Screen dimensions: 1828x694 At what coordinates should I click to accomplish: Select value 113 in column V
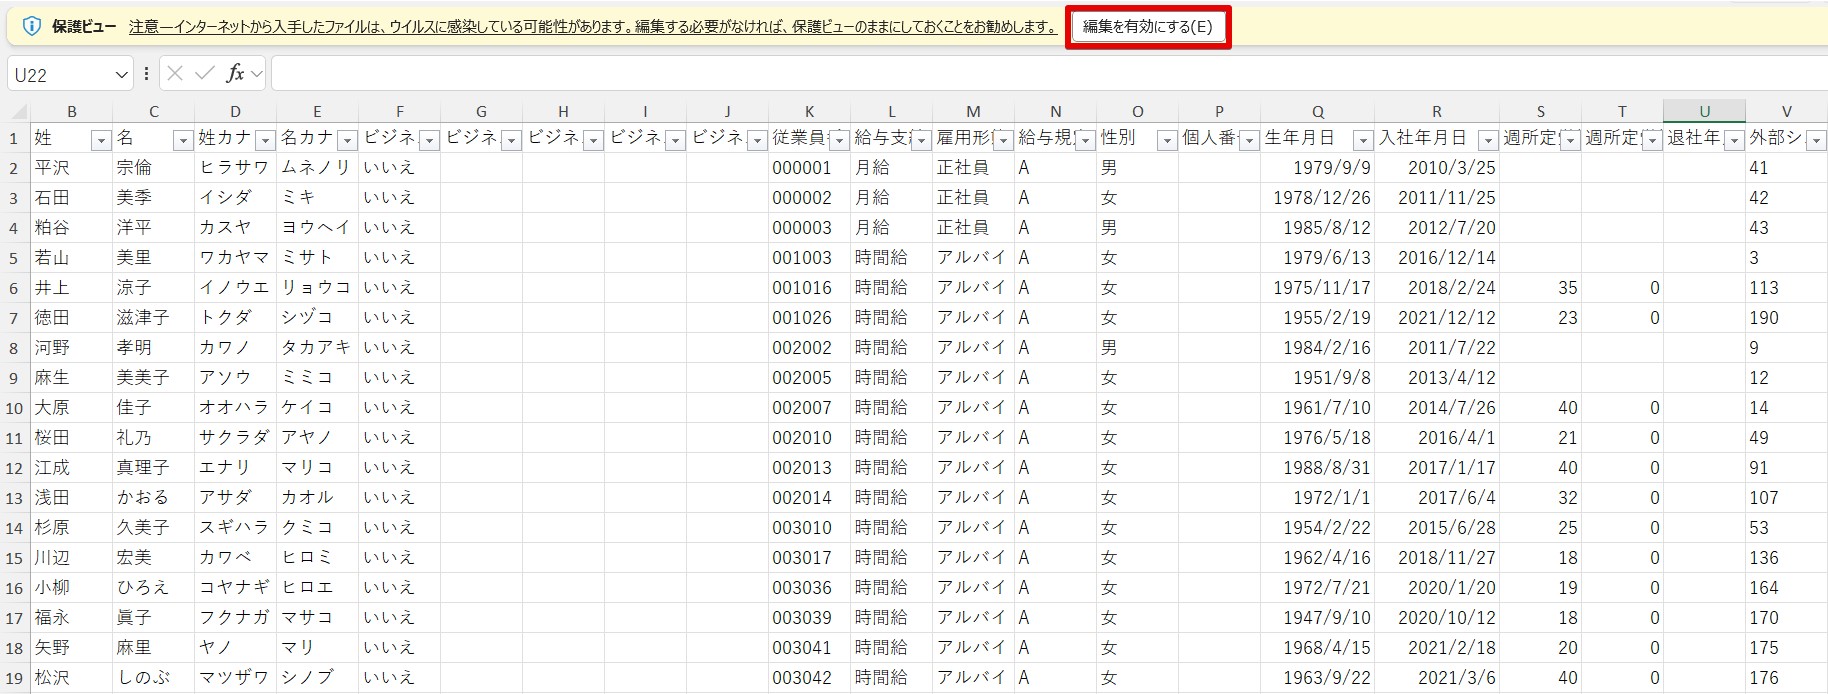tap(1786, 288)
